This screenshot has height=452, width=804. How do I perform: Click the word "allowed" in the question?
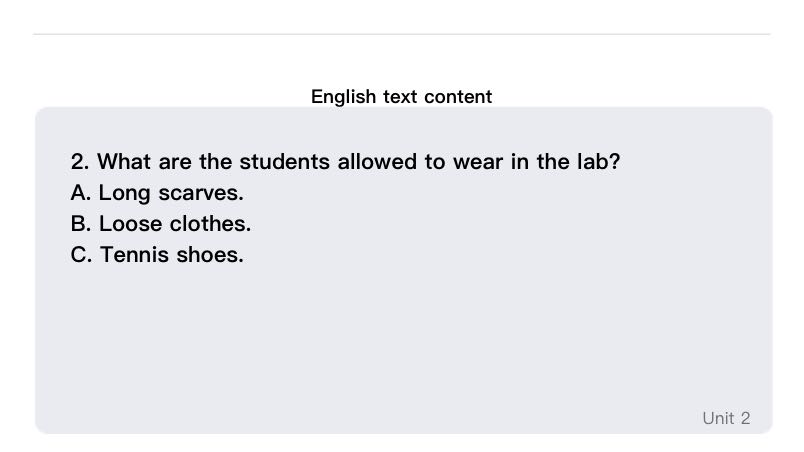[x=376, y=162]
